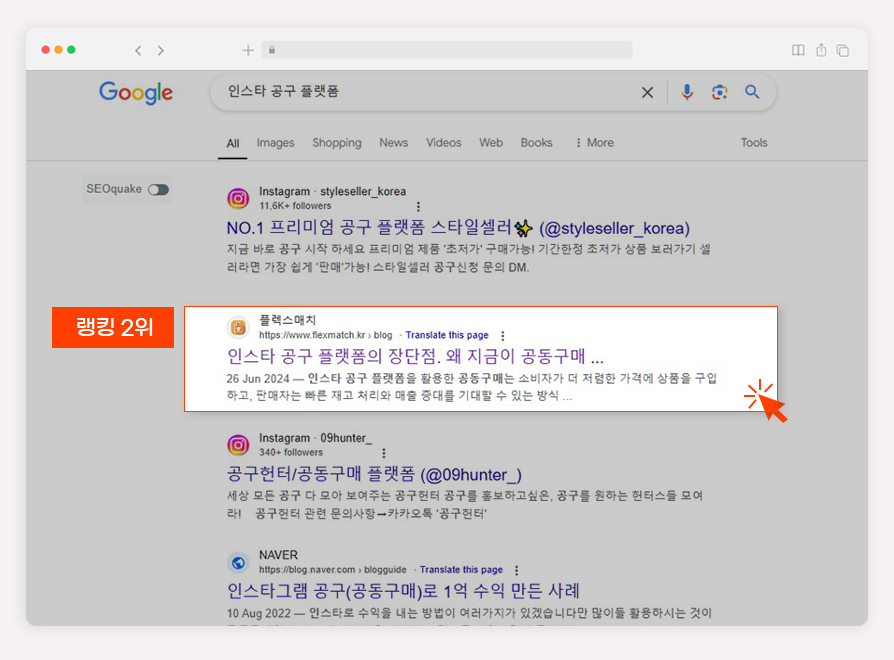
Task: Click the browser address bar
Action: 447,50
